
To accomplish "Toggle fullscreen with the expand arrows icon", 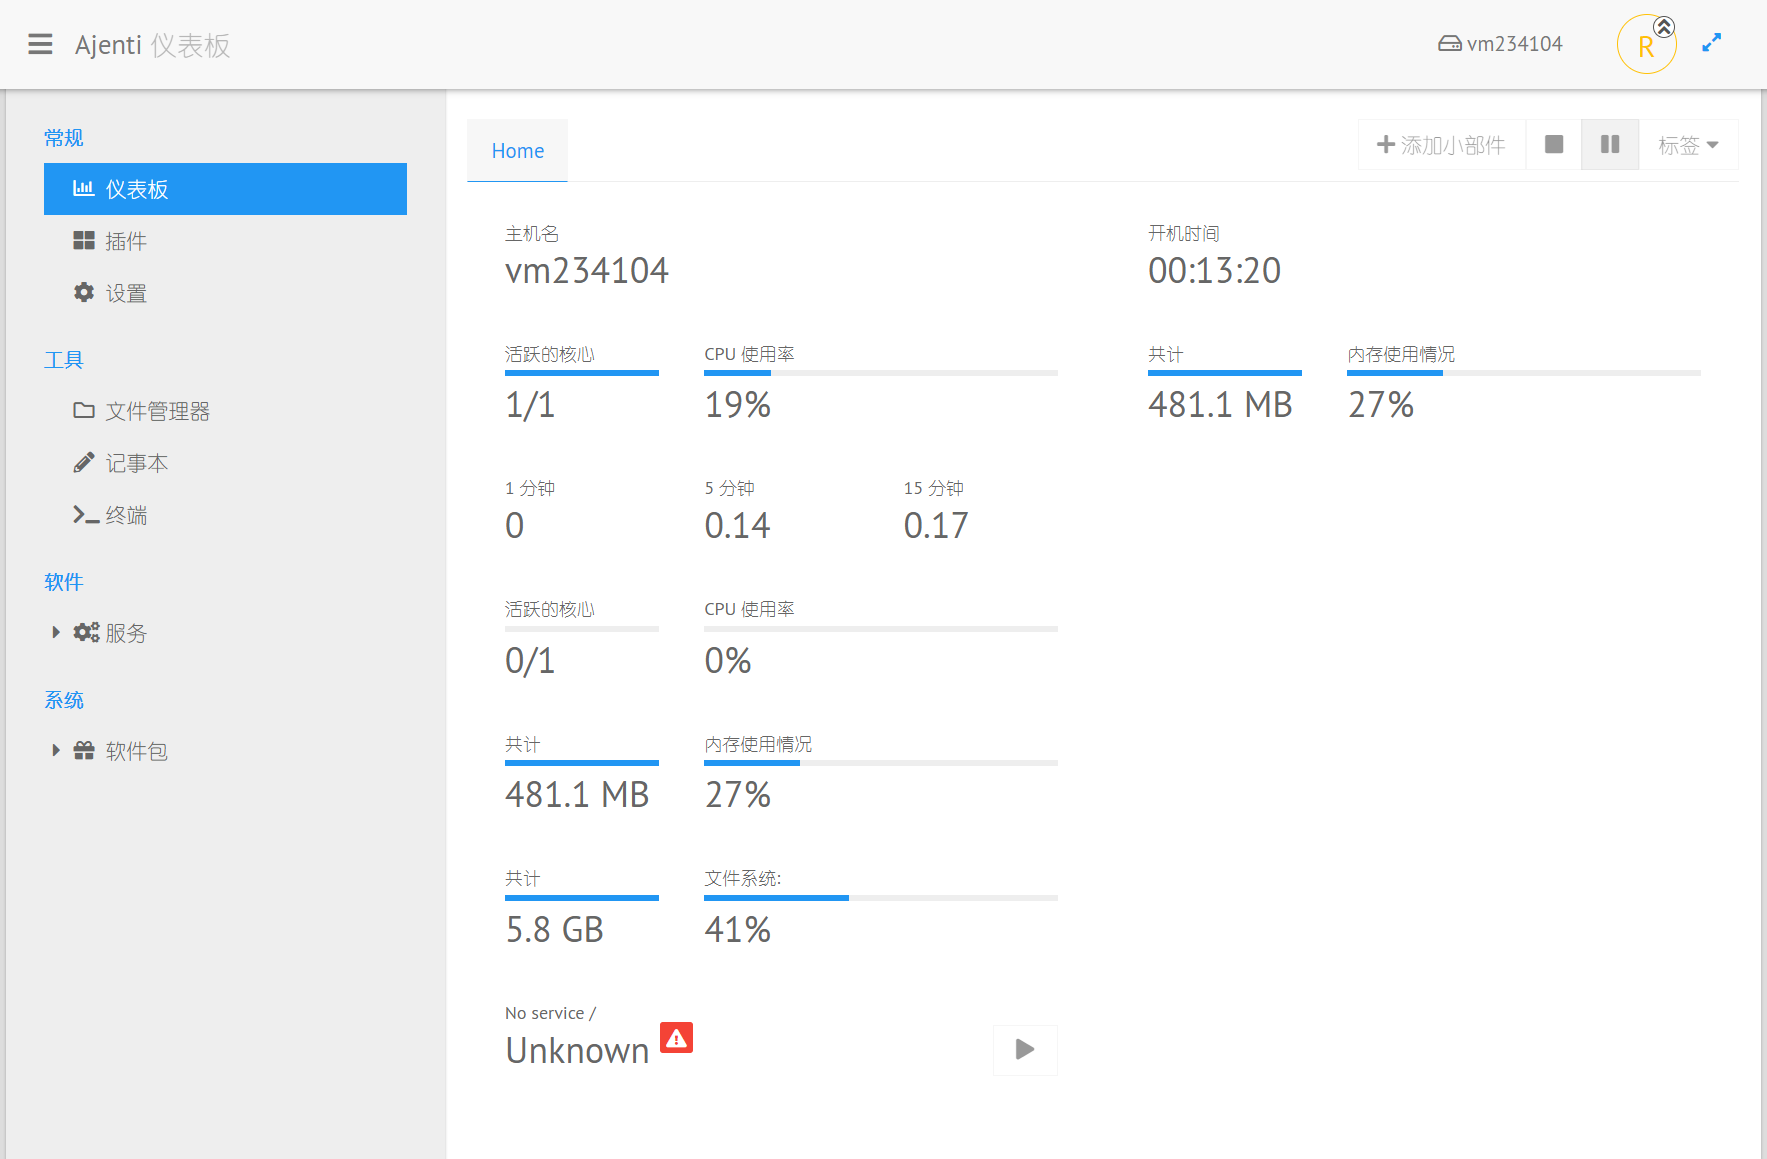I will pos(1711,43).
